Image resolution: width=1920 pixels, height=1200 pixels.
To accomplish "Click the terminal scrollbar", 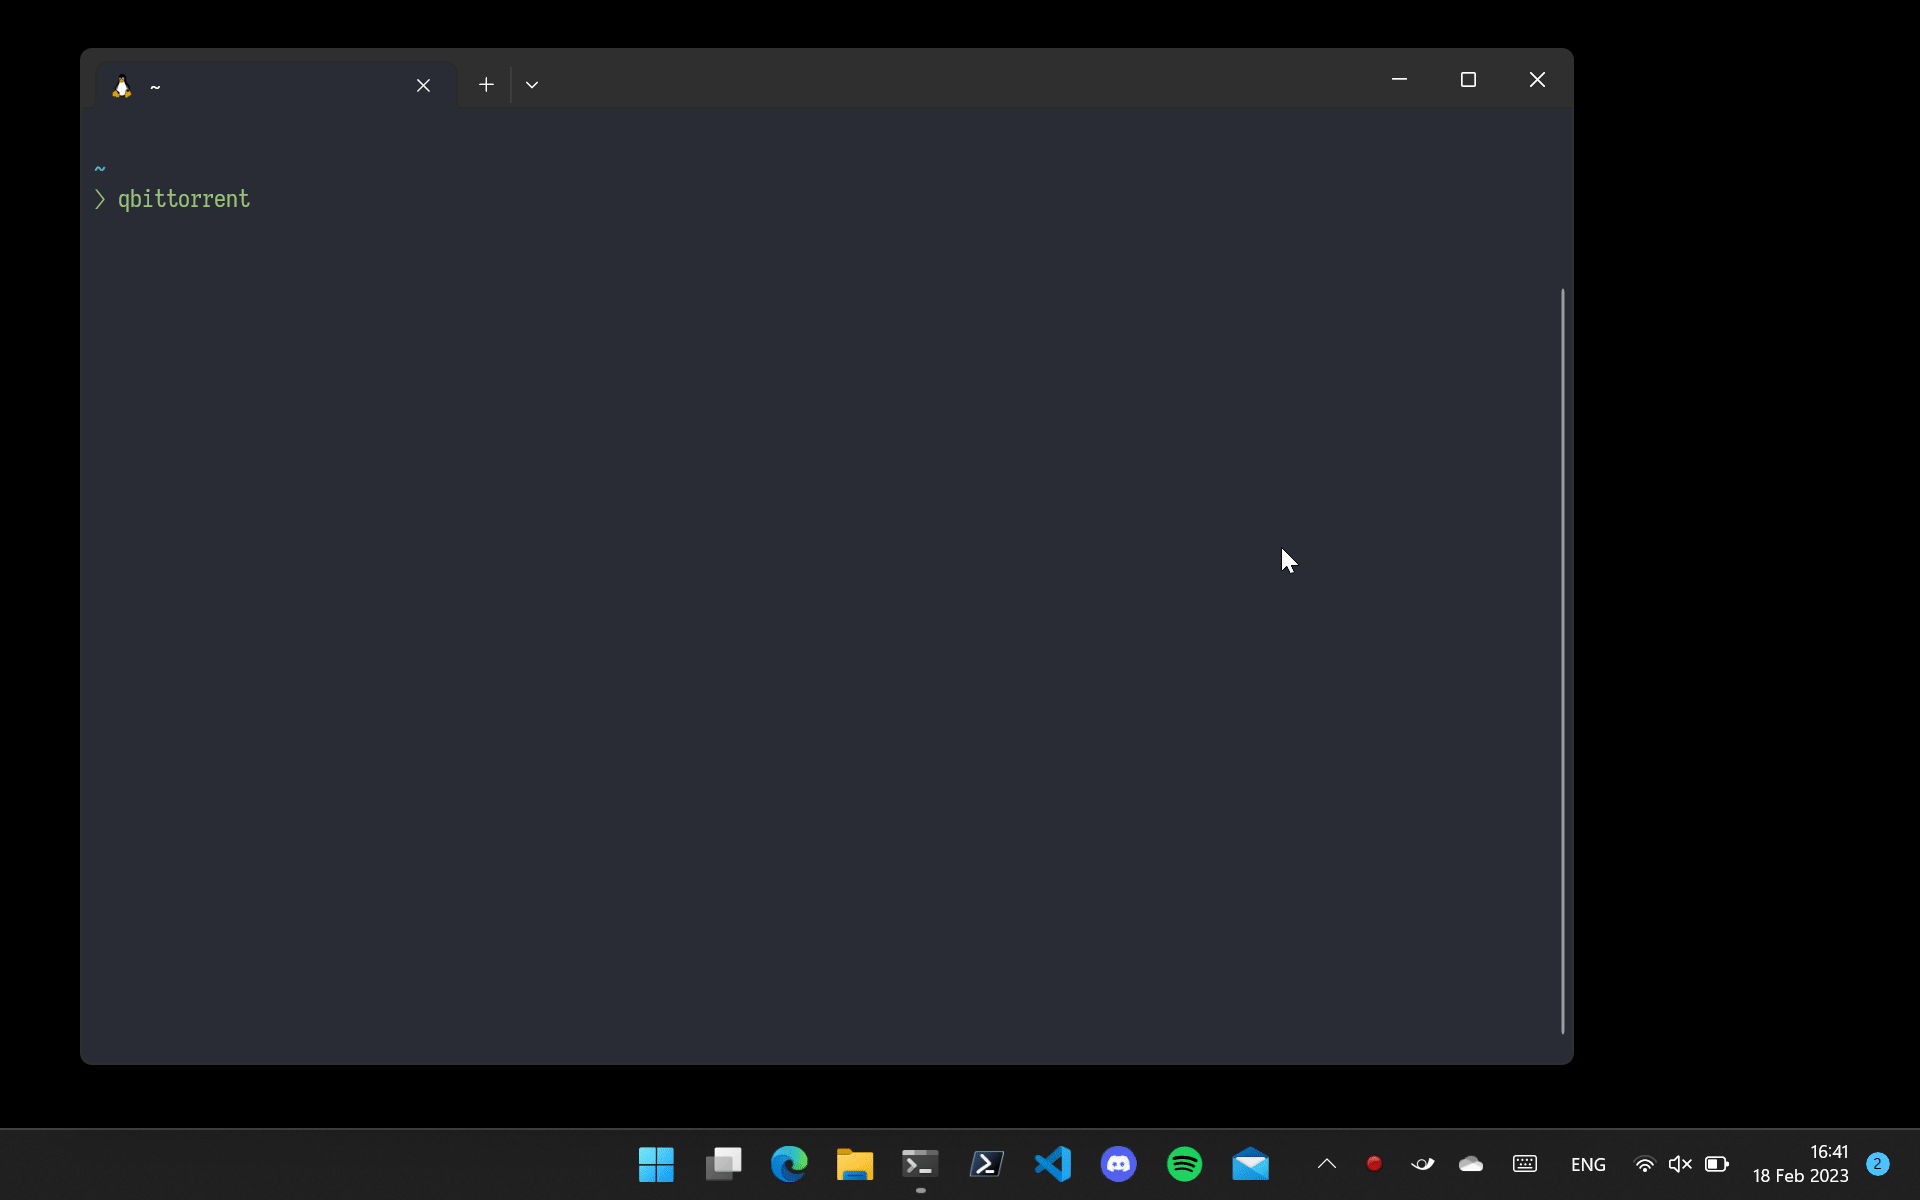I will pyautogui.click(x=1562, y=660).
